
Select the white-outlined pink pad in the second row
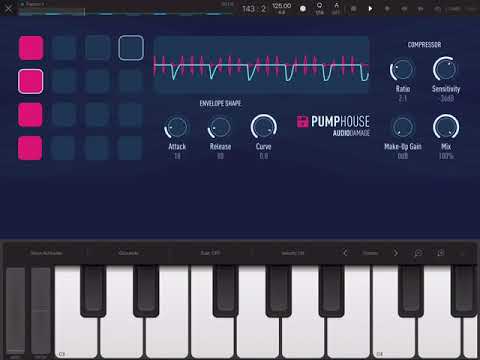31,81
